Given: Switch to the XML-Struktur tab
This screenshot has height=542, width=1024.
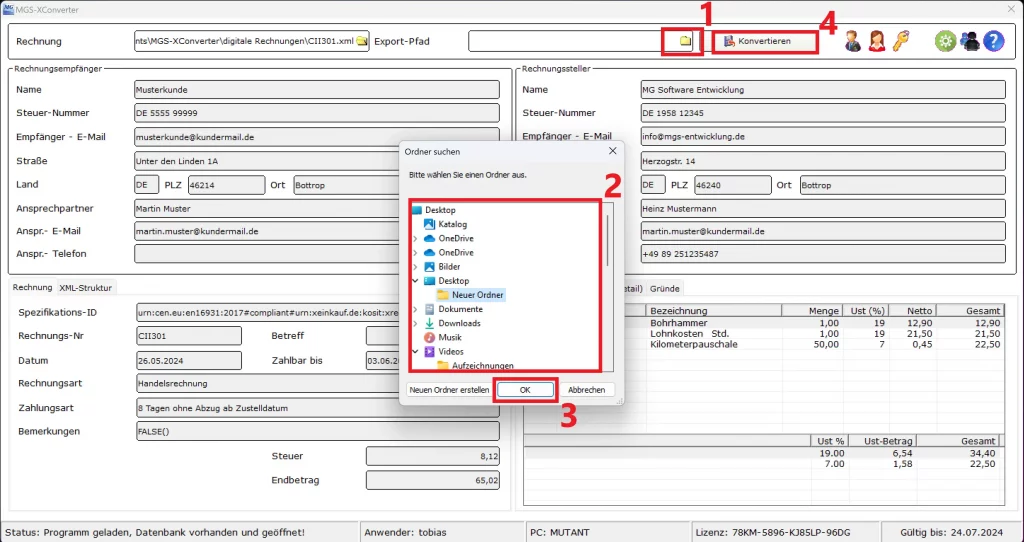Looking at the screenshot, I should [x=86, y=288].
